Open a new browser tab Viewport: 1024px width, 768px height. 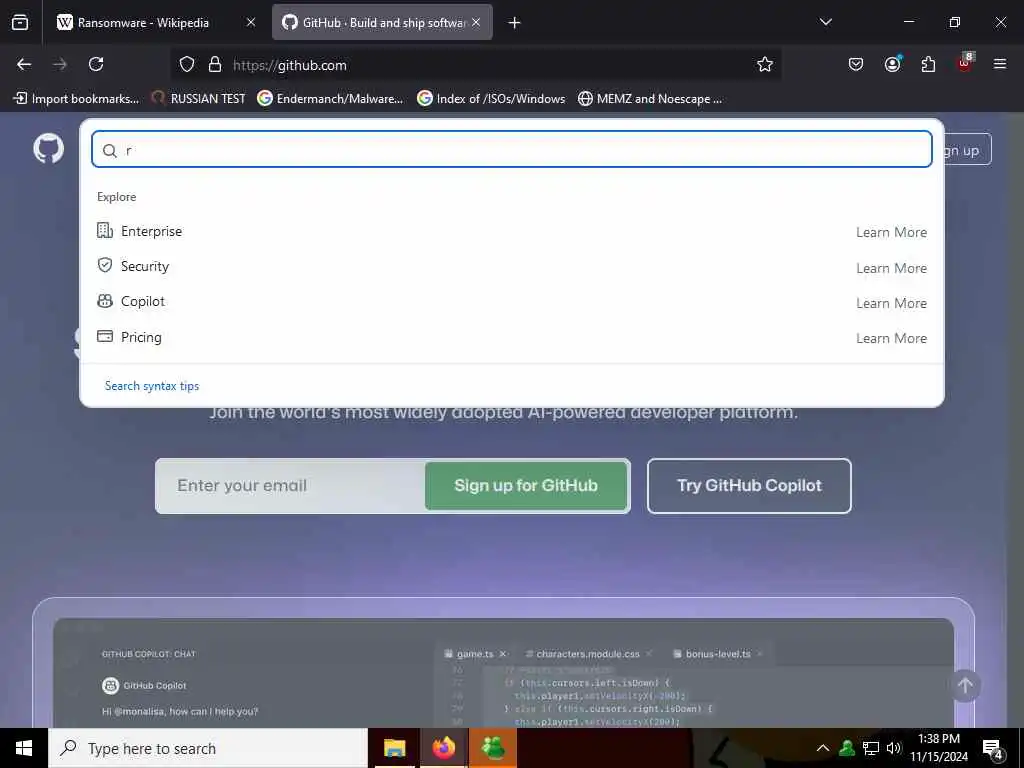pos(515,23)
